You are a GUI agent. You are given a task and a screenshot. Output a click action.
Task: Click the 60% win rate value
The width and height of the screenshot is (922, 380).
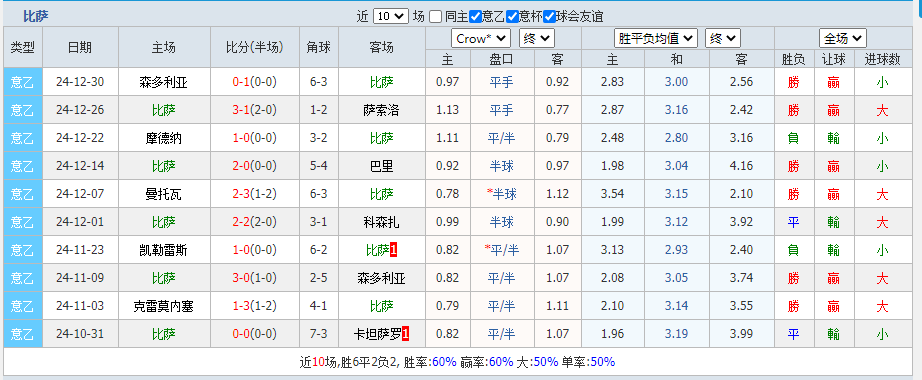444,362
